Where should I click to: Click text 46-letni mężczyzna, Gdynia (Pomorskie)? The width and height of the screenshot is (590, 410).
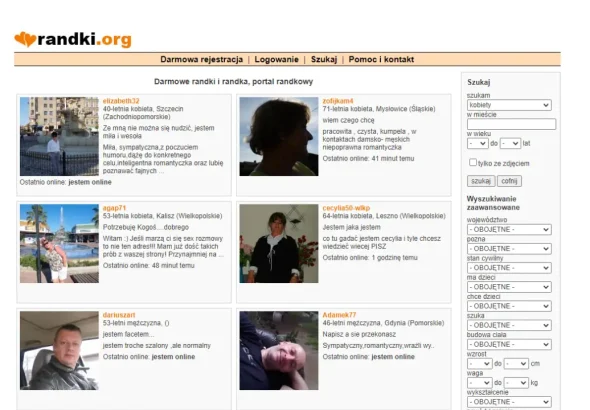pyautogui.click(x=383, y=323)
